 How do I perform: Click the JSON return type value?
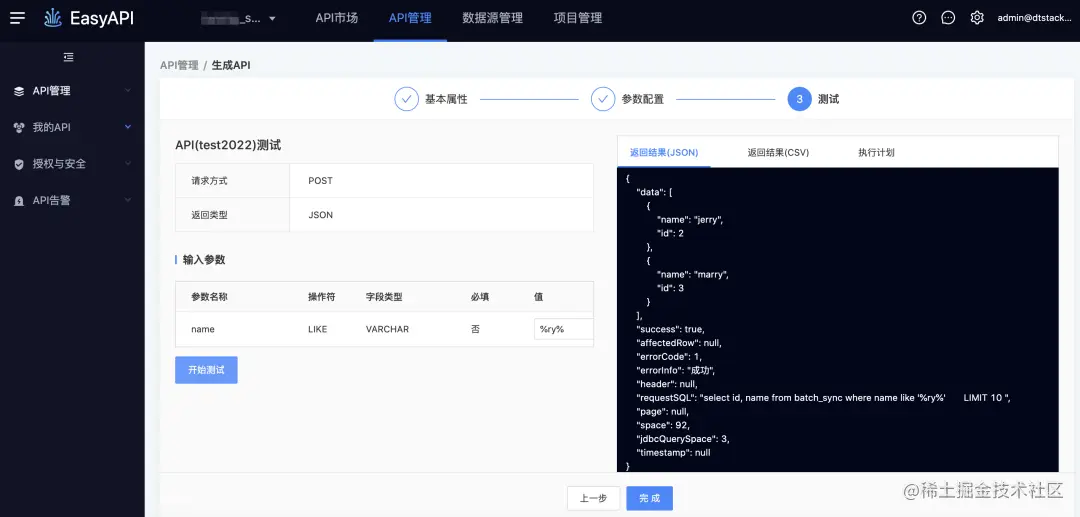tap(320, 215)
